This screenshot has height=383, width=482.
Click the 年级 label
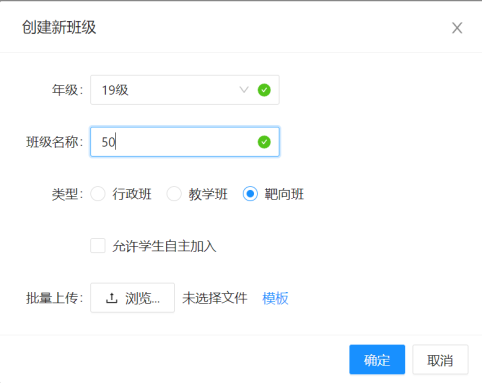click(67, 90)
